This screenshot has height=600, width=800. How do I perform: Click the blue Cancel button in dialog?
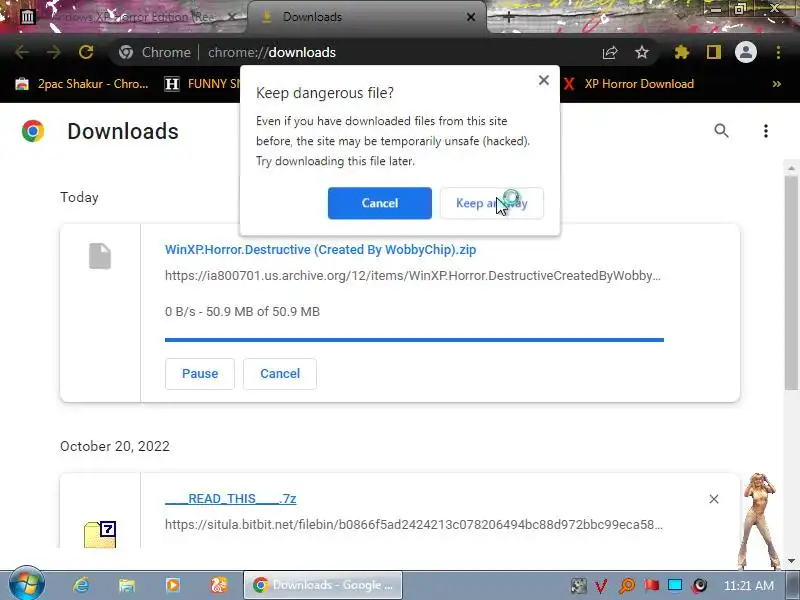pyautogui.click(x=380, y=203)
